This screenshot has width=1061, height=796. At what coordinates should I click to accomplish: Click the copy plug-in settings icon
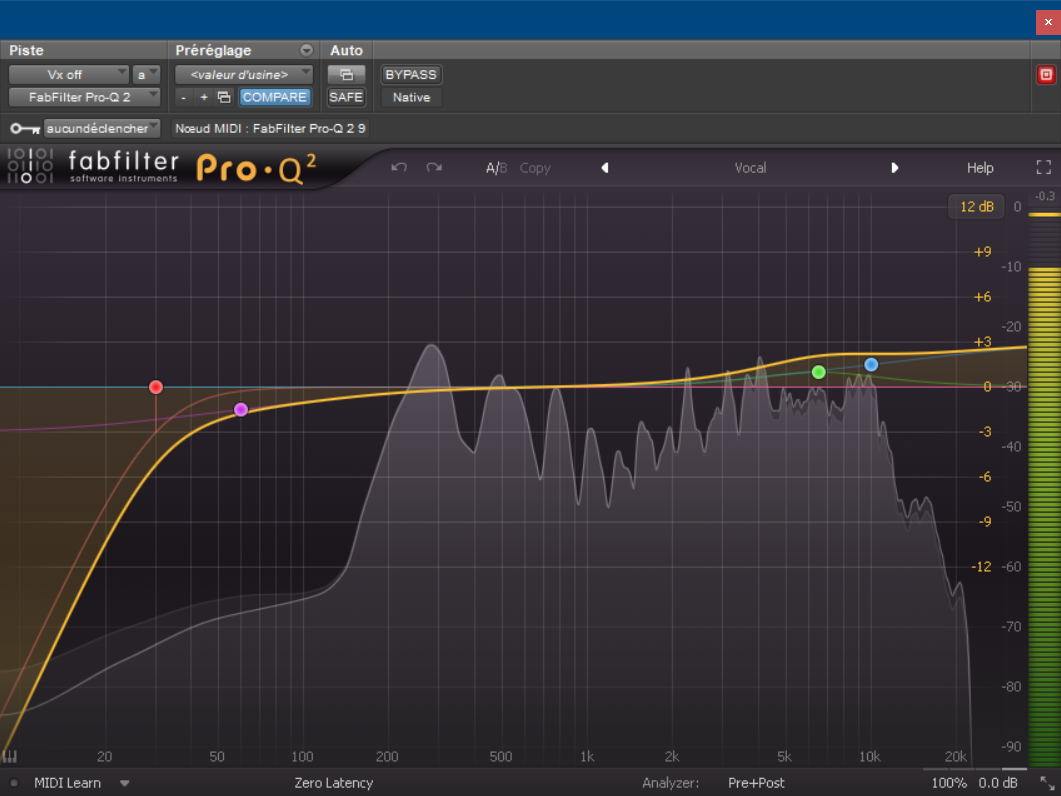pyautogui.click(x=224, y=97)
